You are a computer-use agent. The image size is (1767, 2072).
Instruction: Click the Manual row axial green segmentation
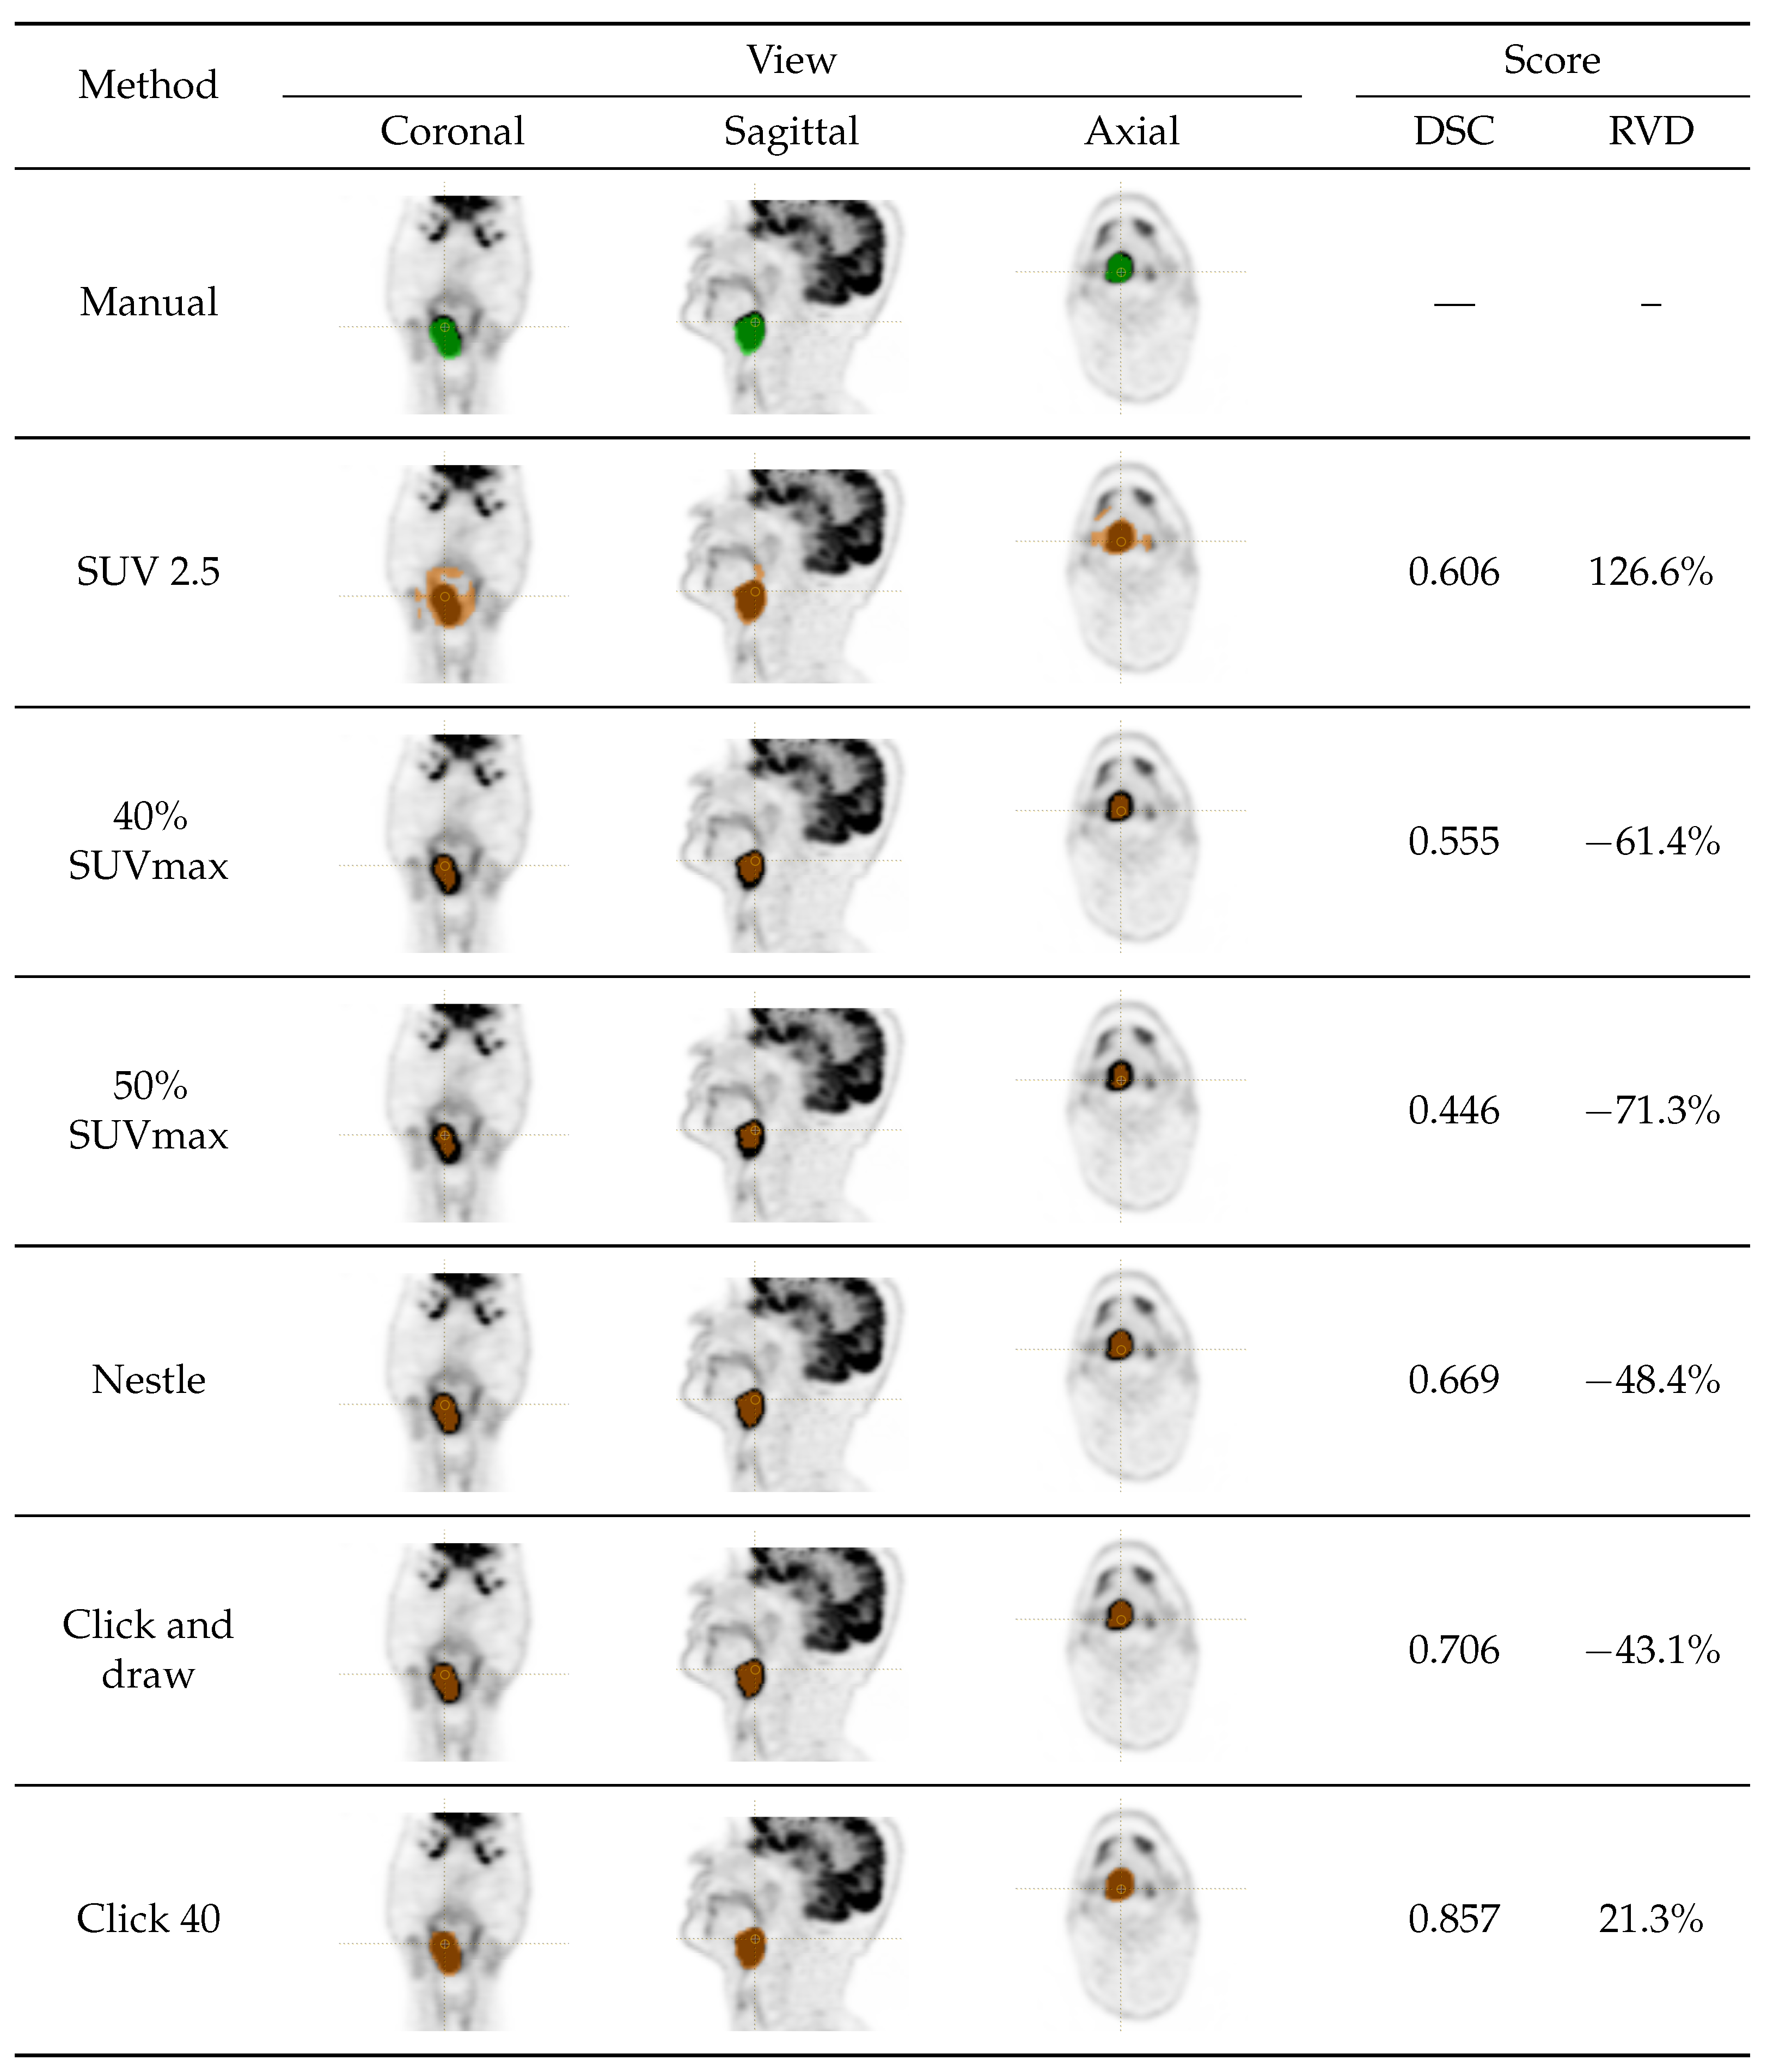tap(1119, 268)
